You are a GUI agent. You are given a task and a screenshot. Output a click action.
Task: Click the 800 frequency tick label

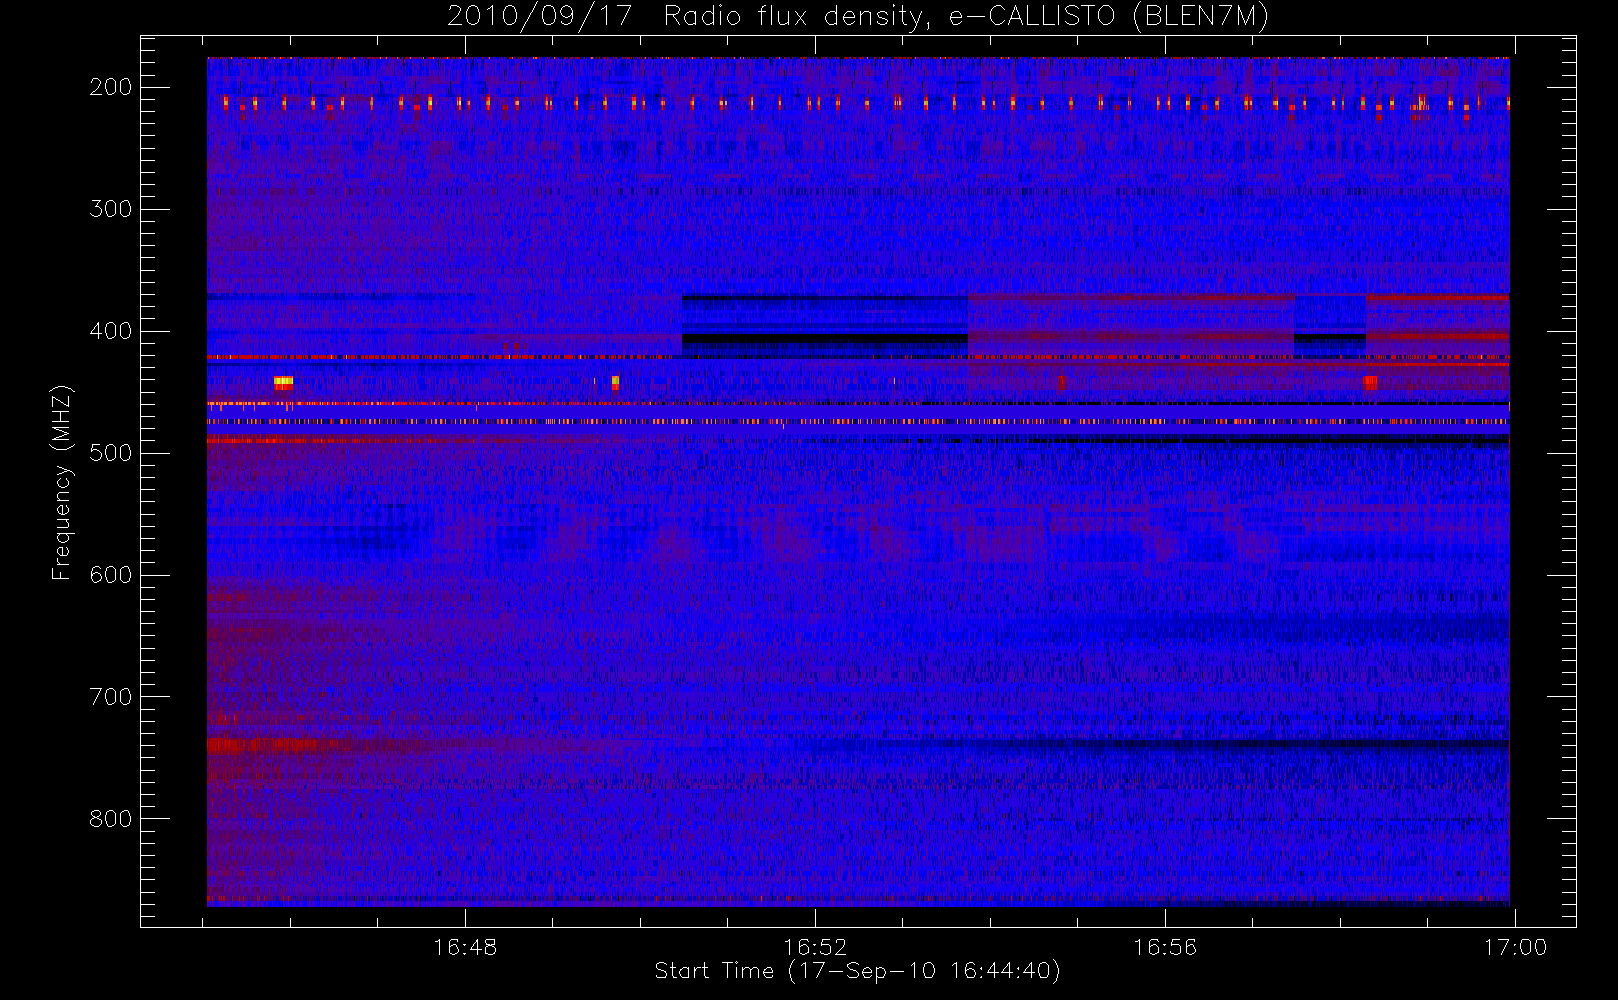pos(111,819)
